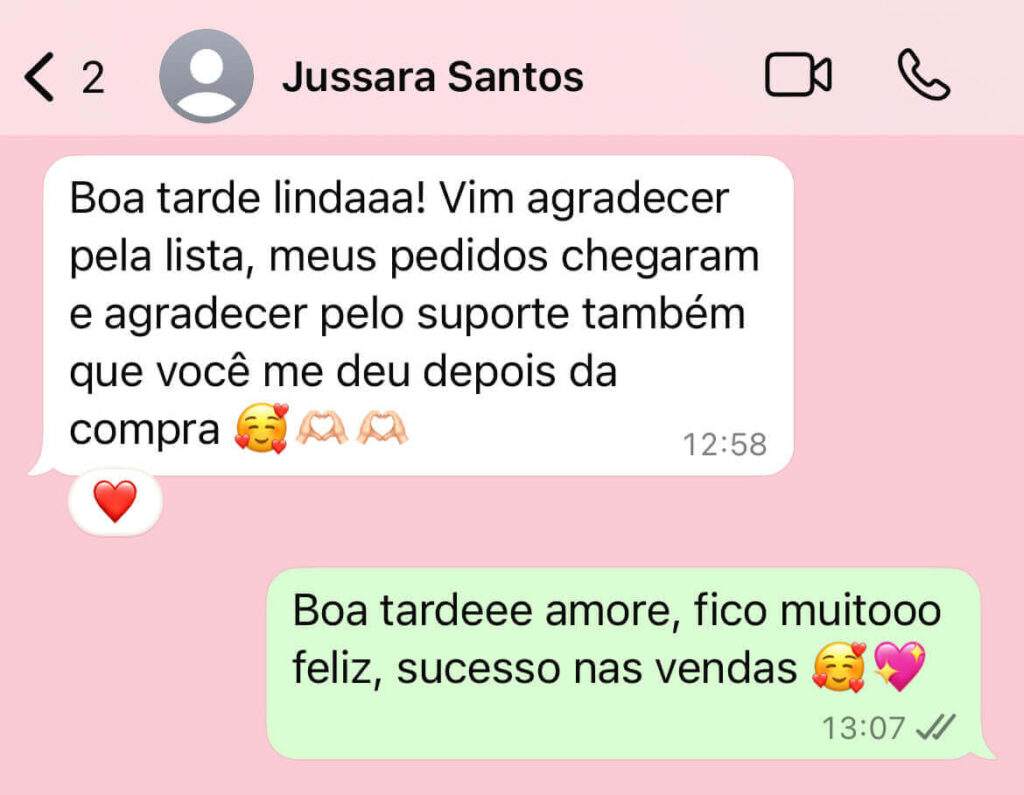The image size is (1024, 795).
Task: Tap the 13:07 sent message timestamp
Action: (863, 728)
